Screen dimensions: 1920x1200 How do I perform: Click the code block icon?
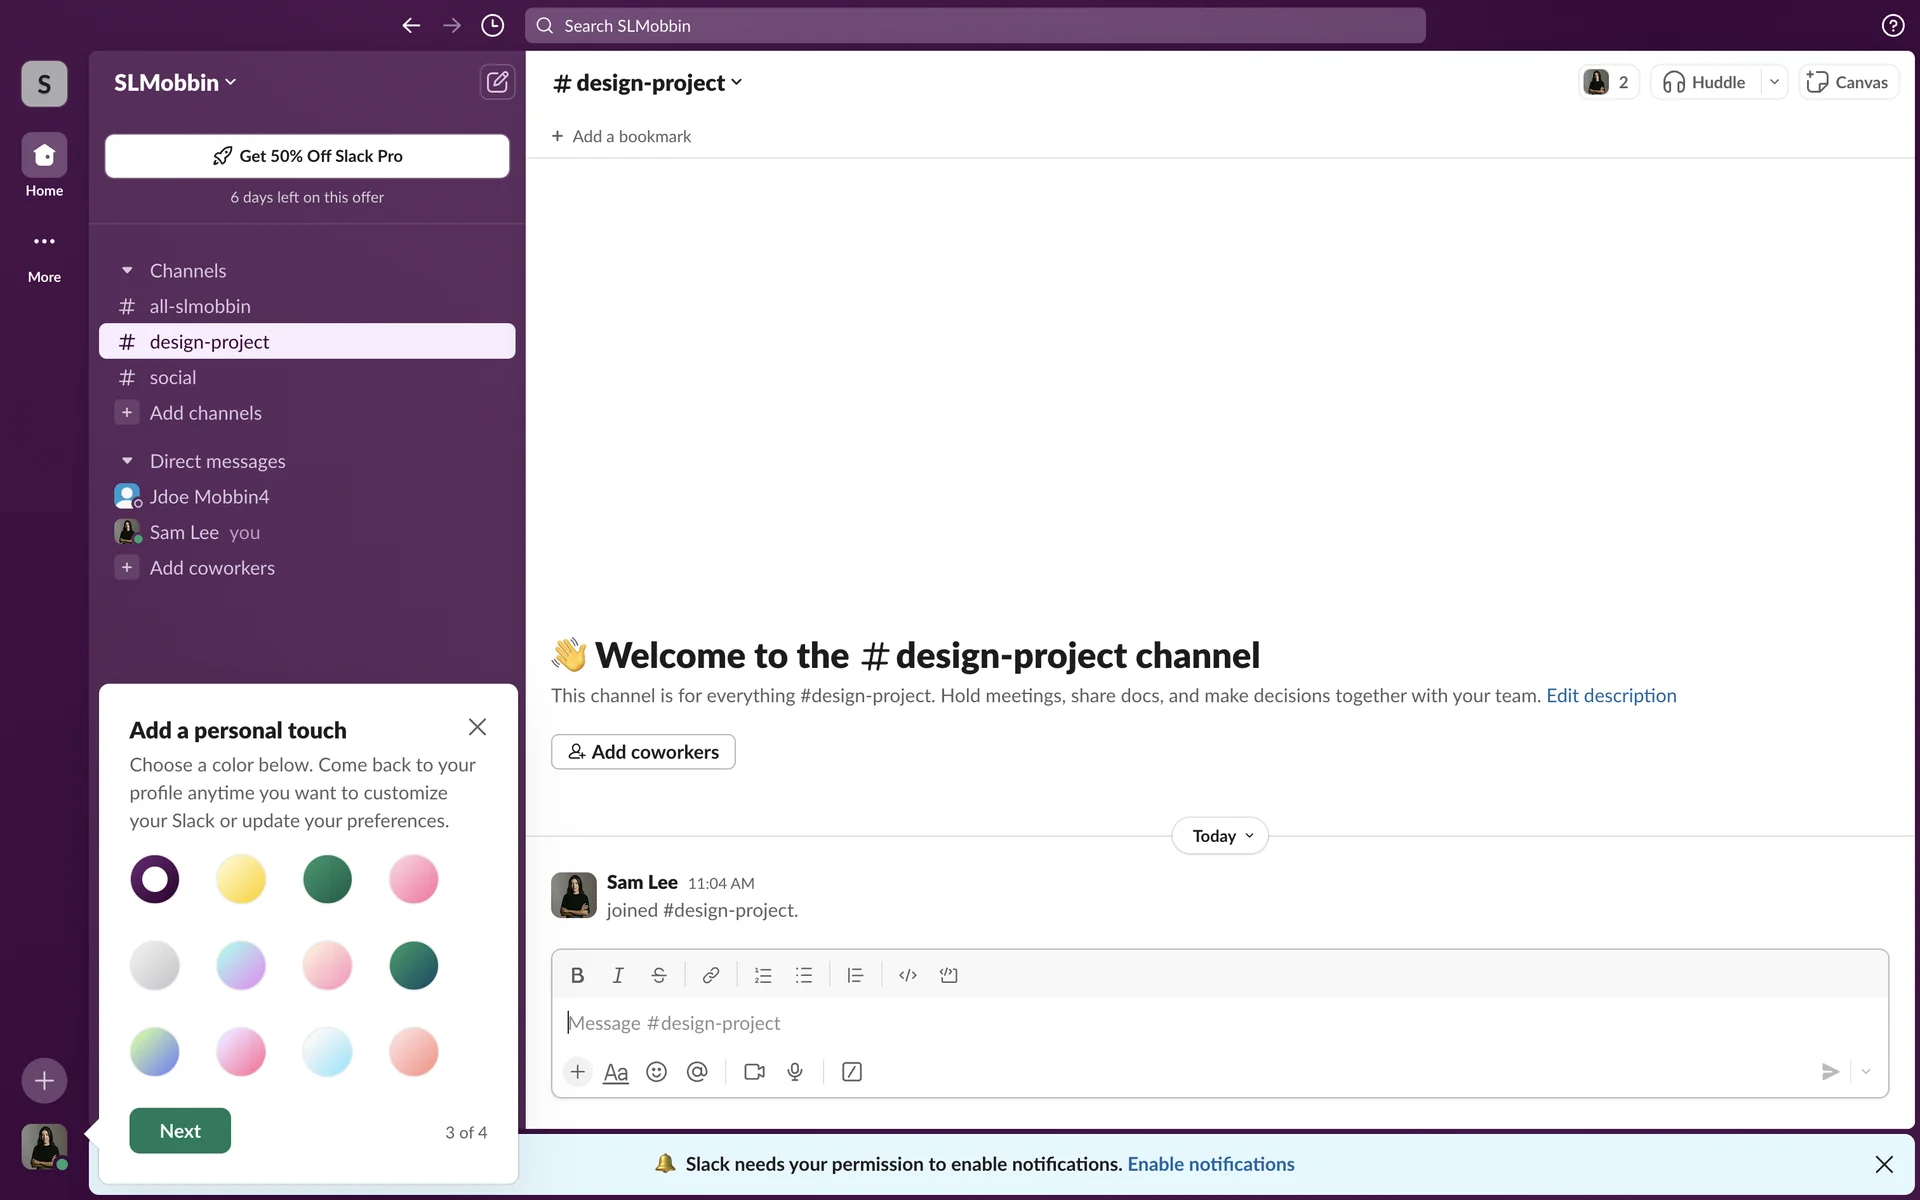click(x=948, y=975)
